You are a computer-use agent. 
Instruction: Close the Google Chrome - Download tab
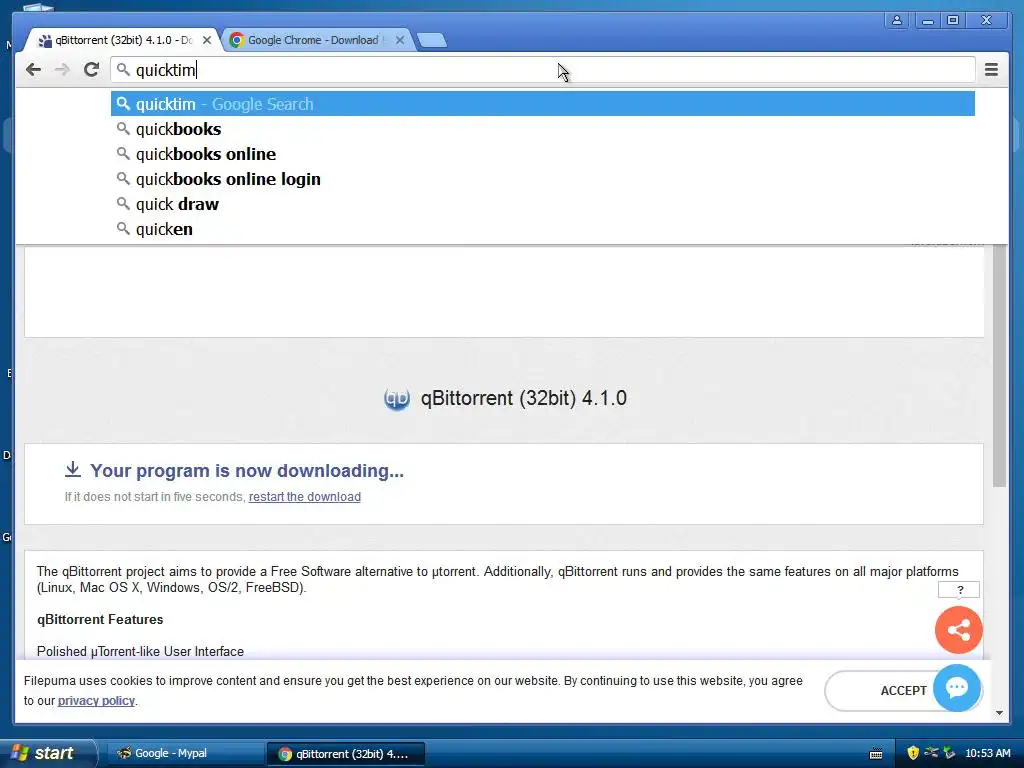click(x=400, y=40)
